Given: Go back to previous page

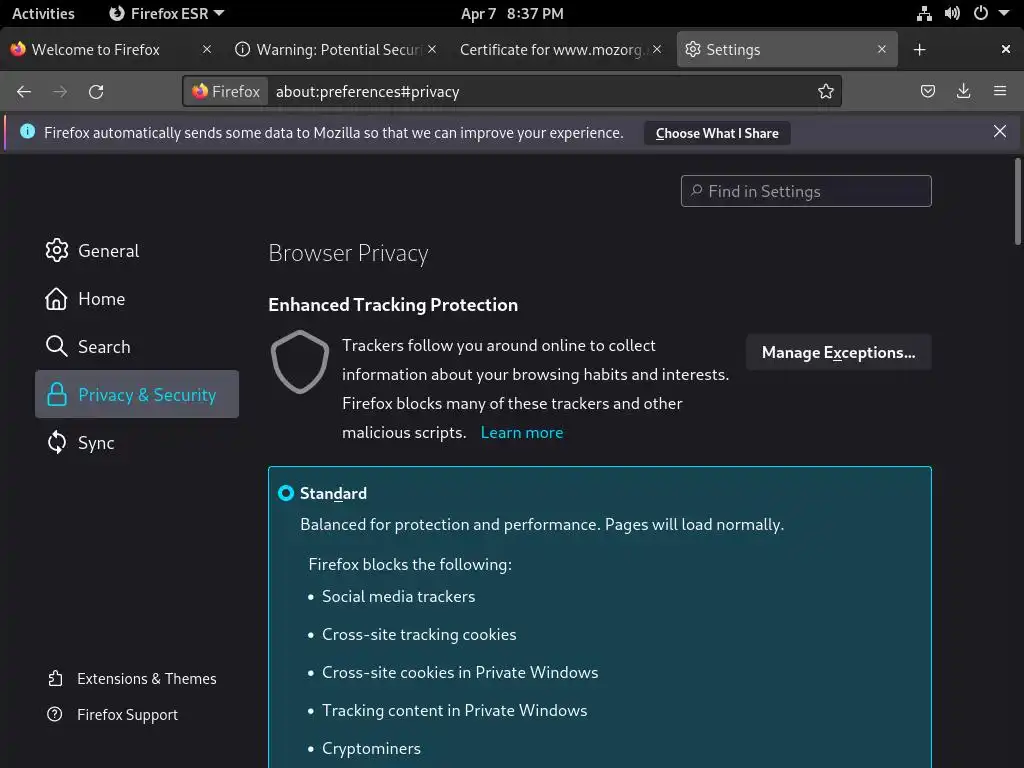Looking at the screenshot, I should point(24,91).
